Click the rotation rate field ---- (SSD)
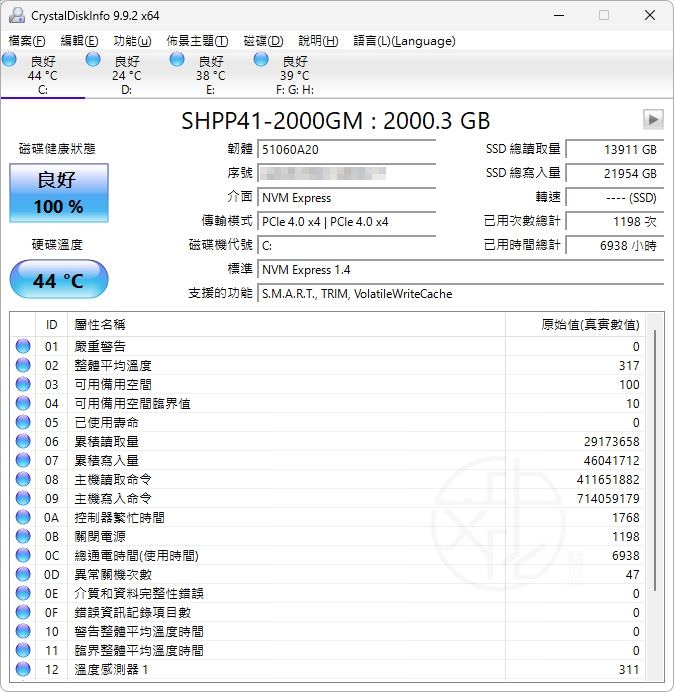The image size is (674, 692). (614, 198)
